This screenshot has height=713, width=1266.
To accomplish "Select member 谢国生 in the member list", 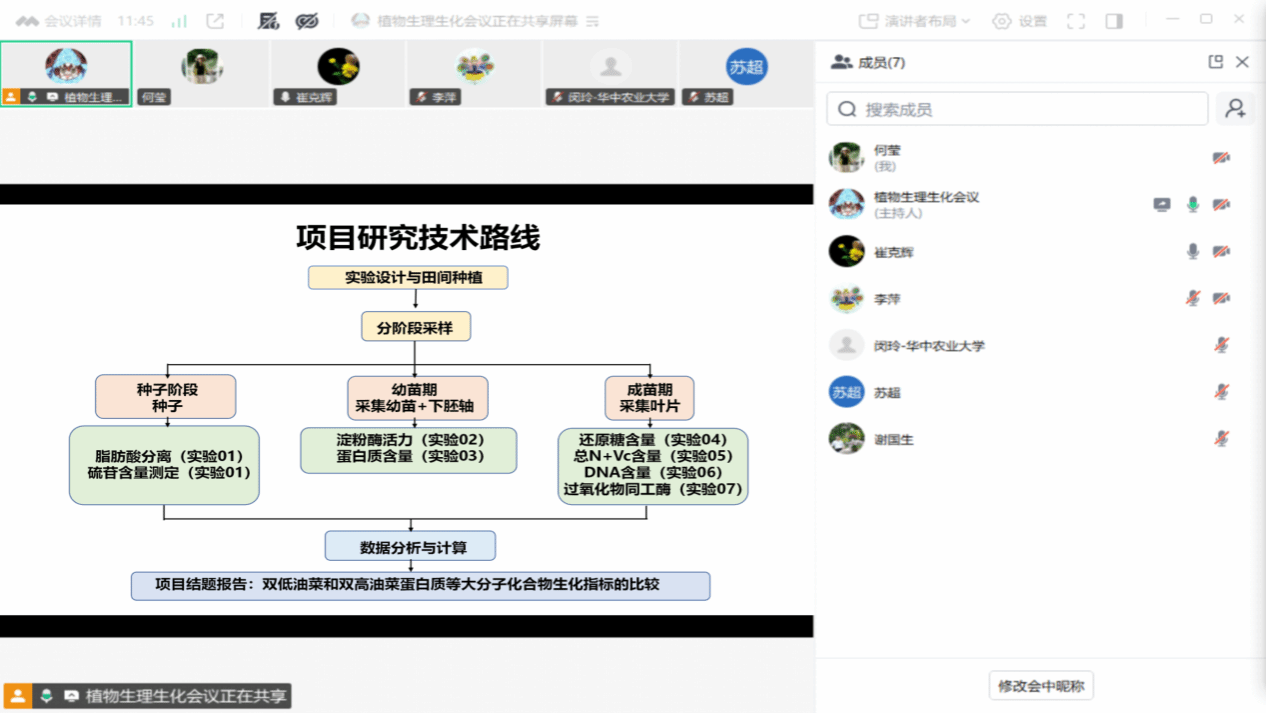I will (1040, 439).
